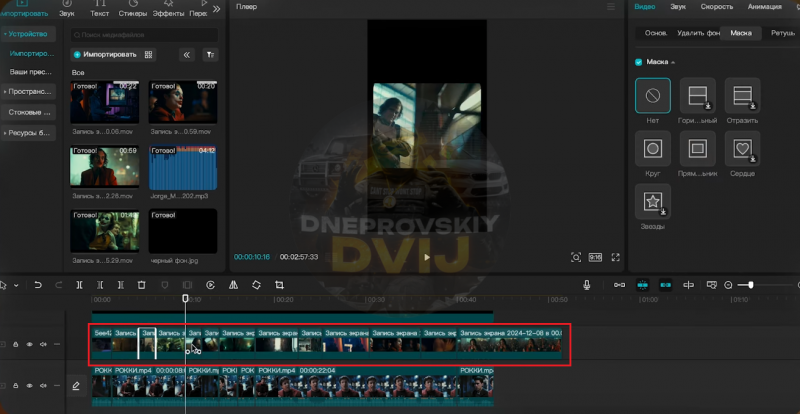Viewport: 800px width, 414px height.
Task: Click the player focus zoom target icon
Action: 576,257
